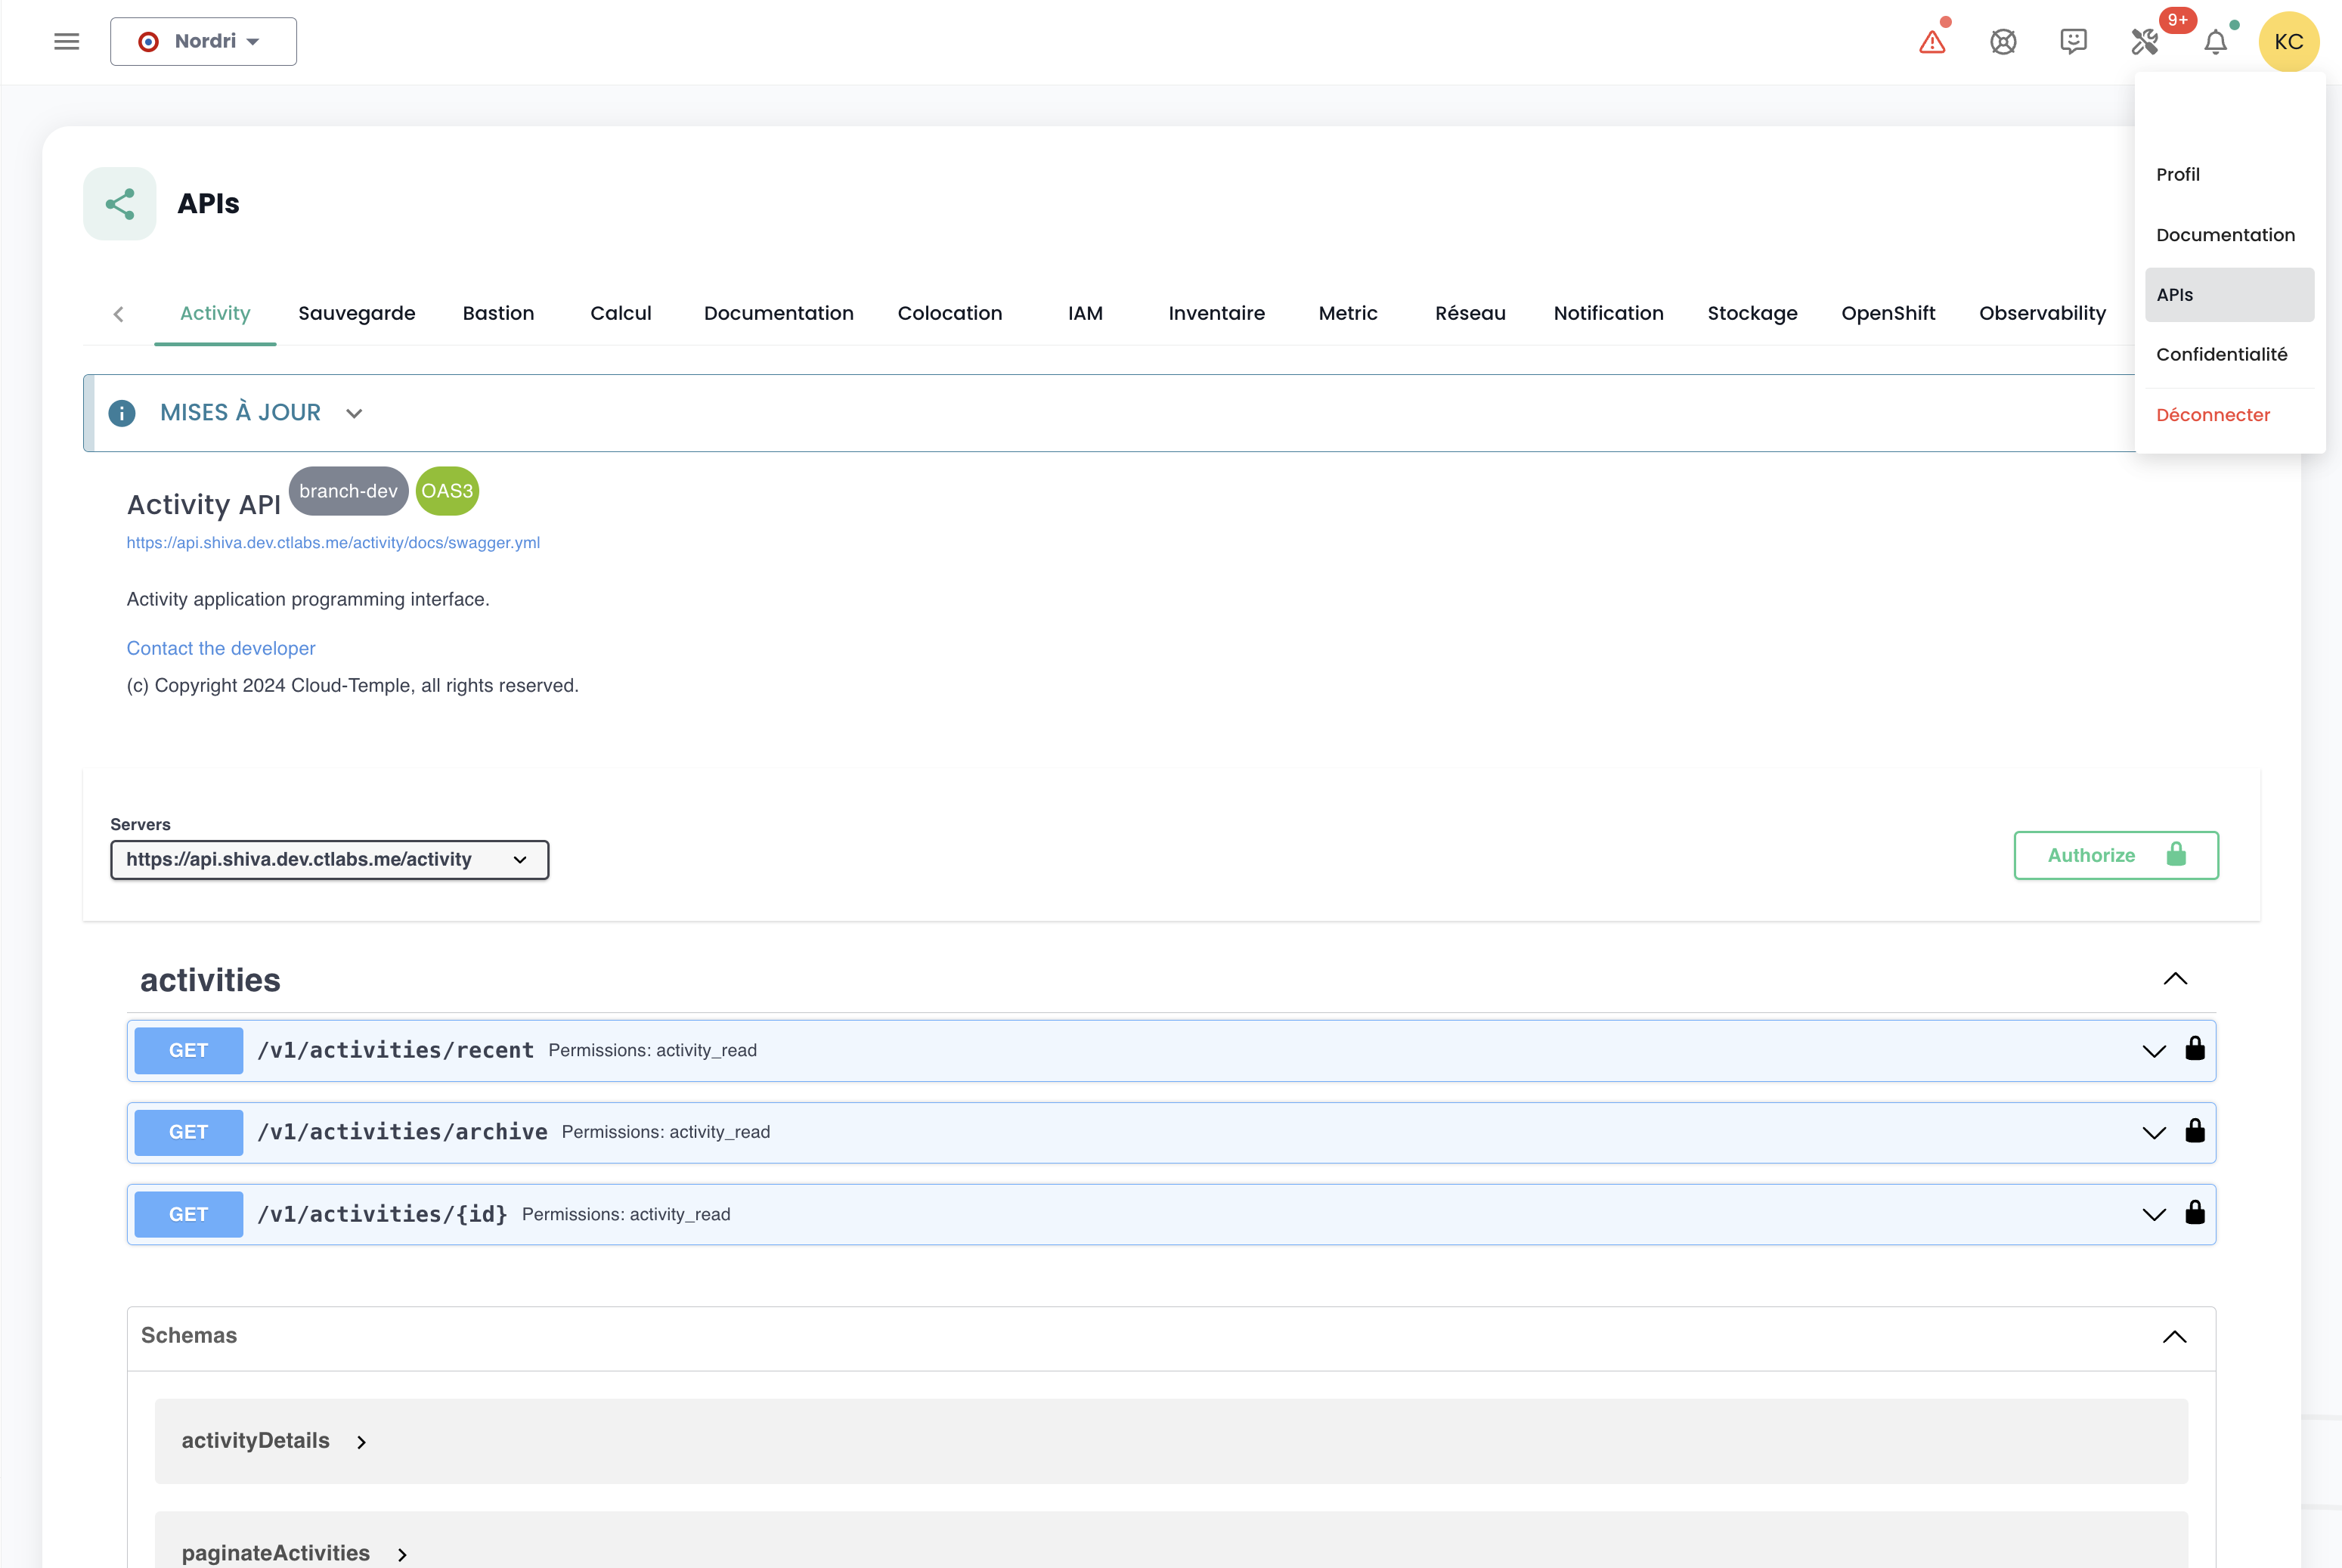Click the red warning triangle icon
Viewport: 2342px width, 1568px height.
[1932, 42]
